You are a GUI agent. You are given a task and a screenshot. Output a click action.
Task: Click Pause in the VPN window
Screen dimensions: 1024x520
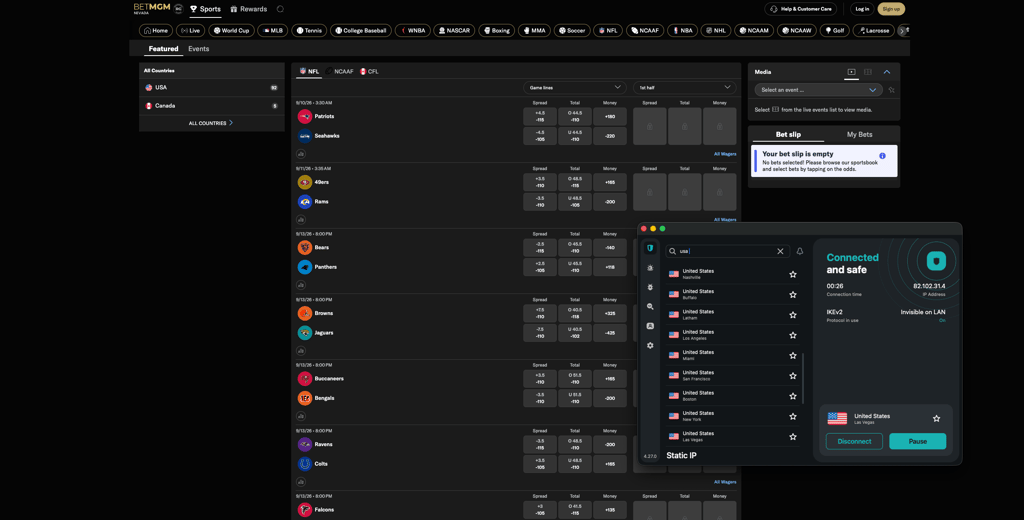(x=918, y=441)
